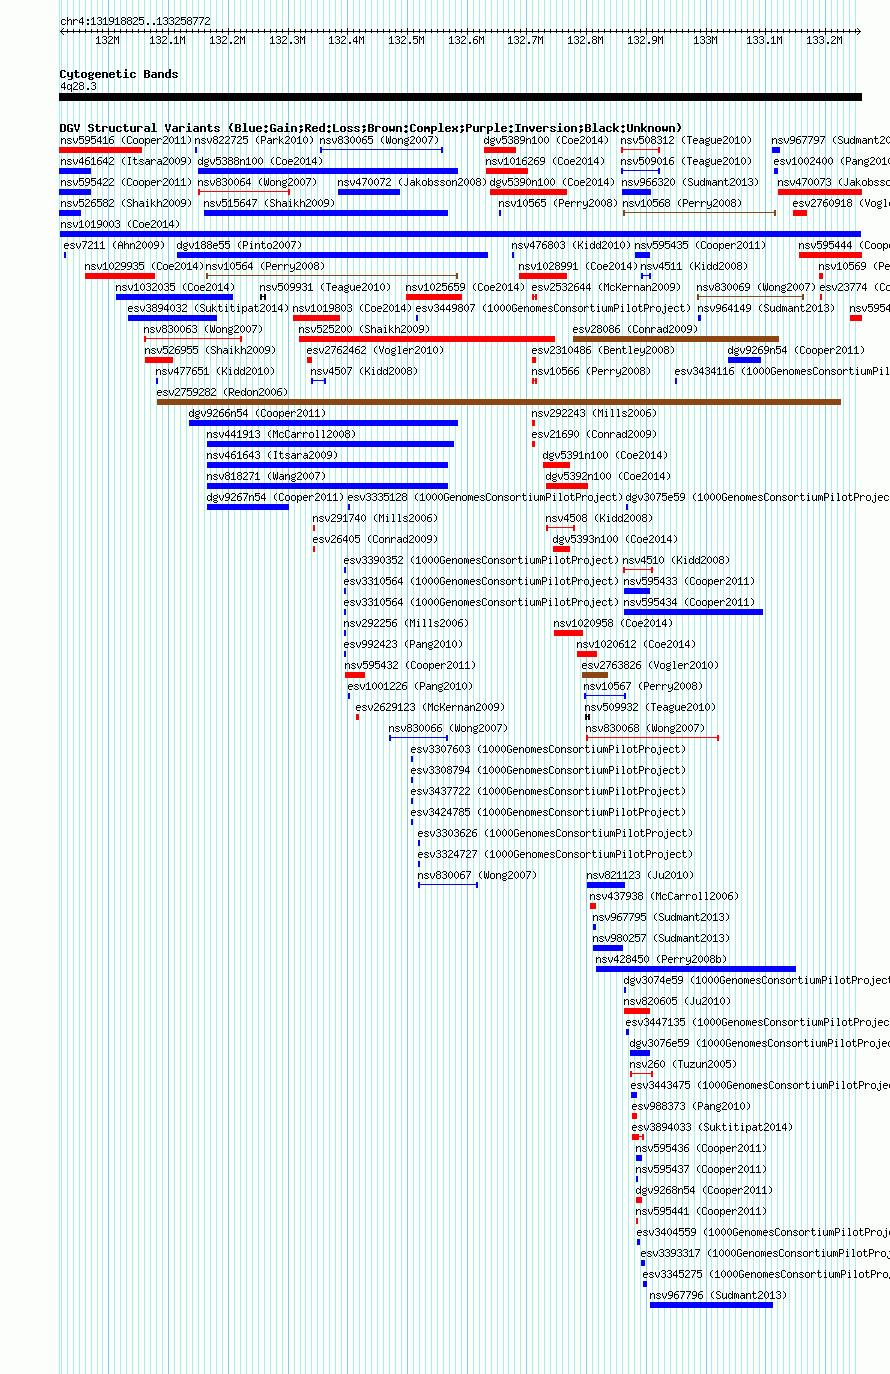Select the dgv9266n54 (Cooper2011) label

point(257,413)
